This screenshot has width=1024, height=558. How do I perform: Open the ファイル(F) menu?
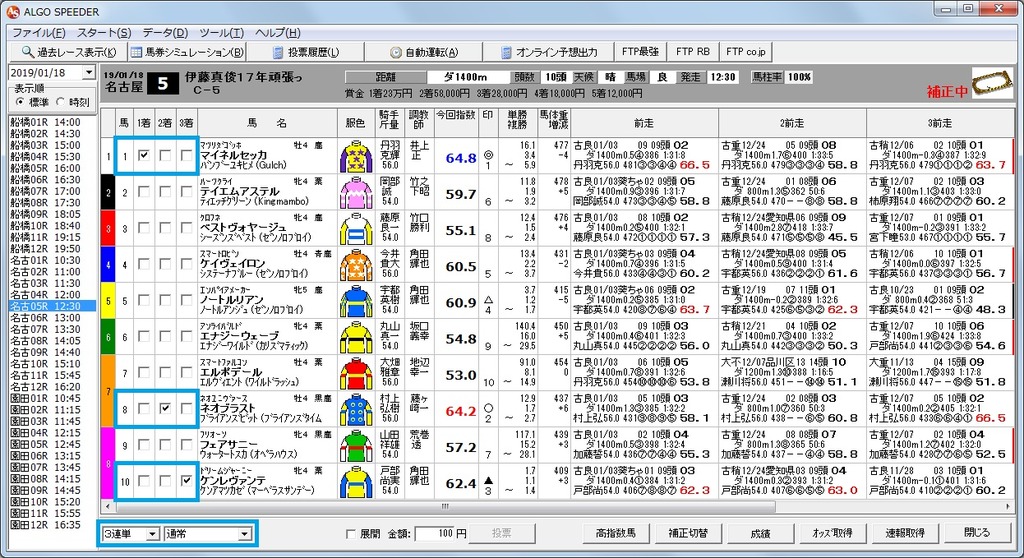pyautogui.click(x=39, y=33)
